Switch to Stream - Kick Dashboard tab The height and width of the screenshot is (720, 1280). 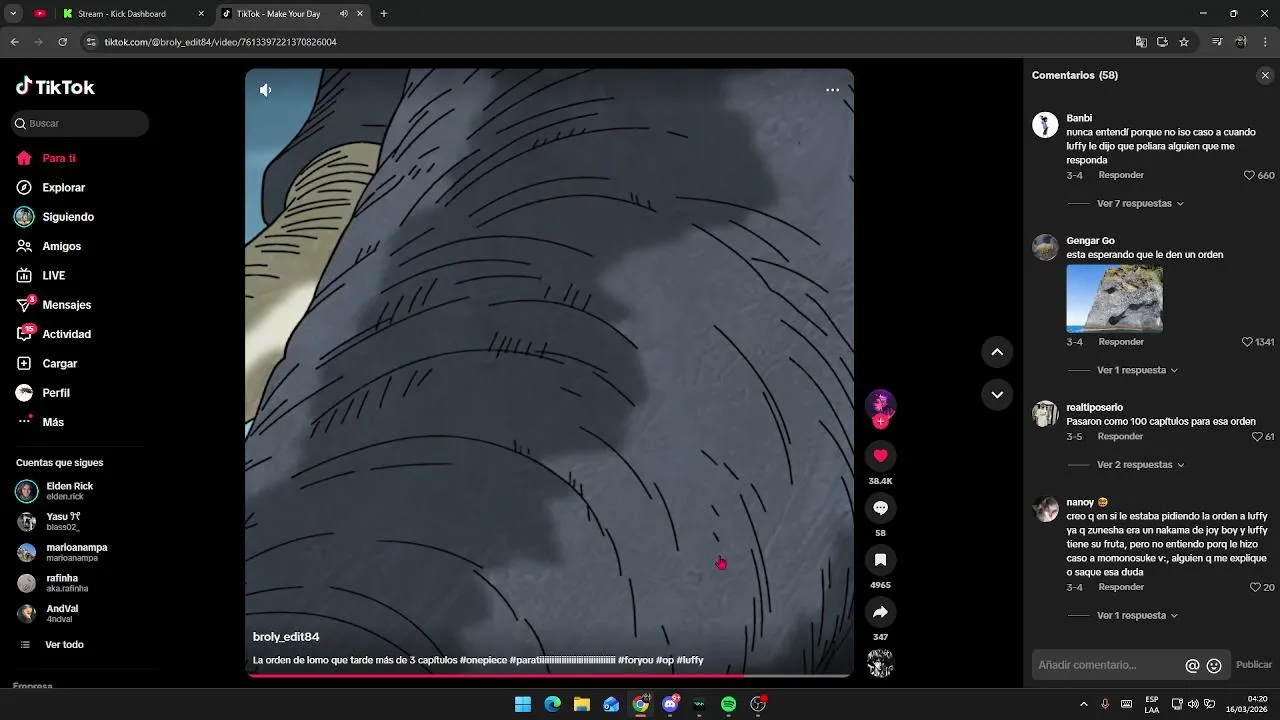tap(132, 14)
